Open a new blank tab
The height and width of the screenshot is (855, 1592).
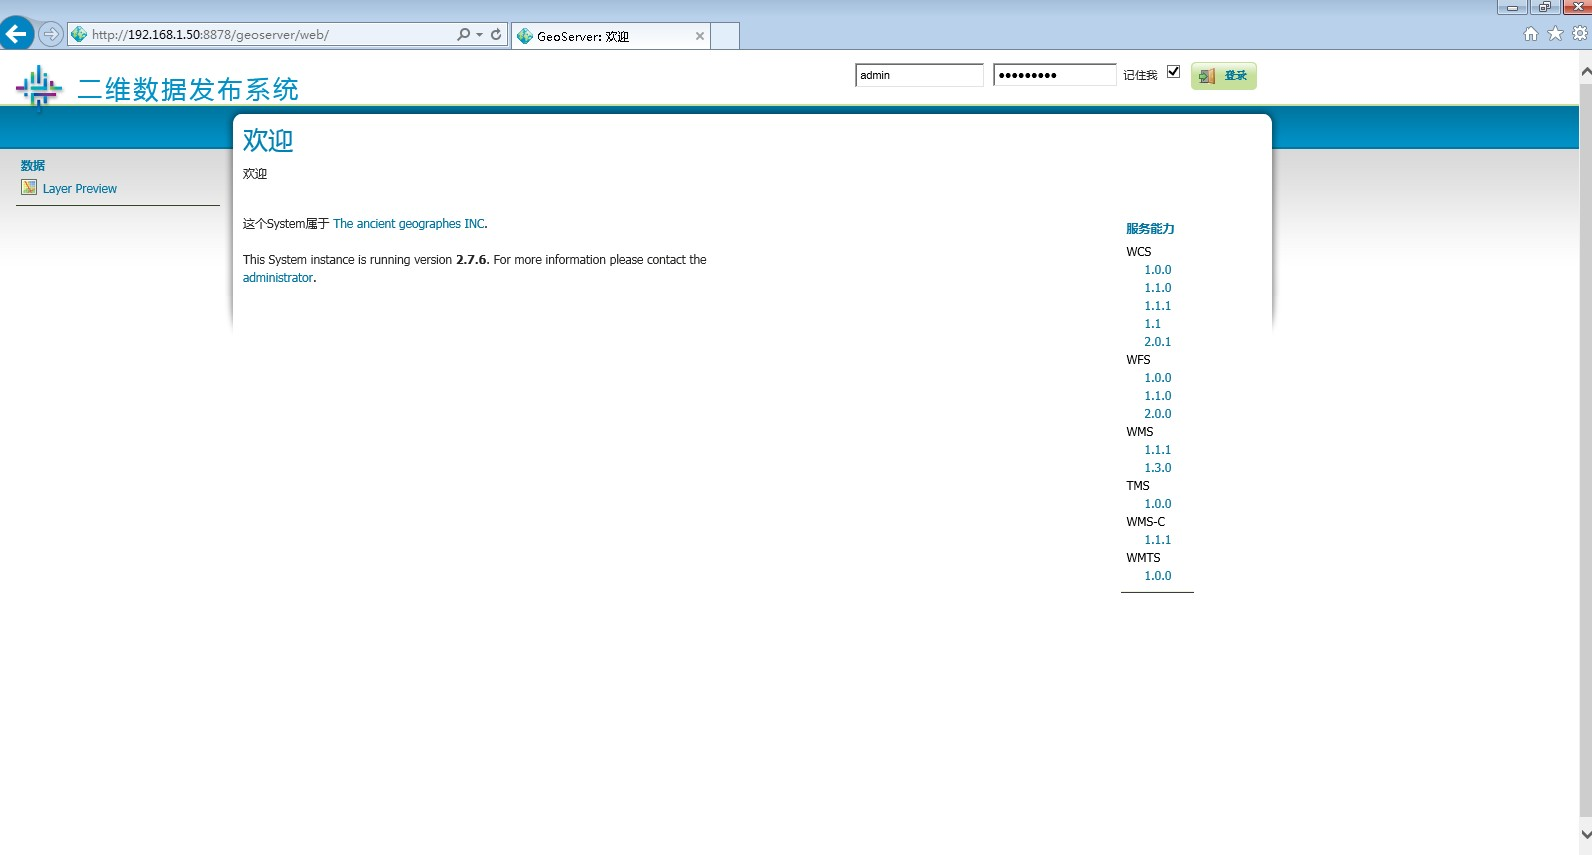click(x=725, y=36)
